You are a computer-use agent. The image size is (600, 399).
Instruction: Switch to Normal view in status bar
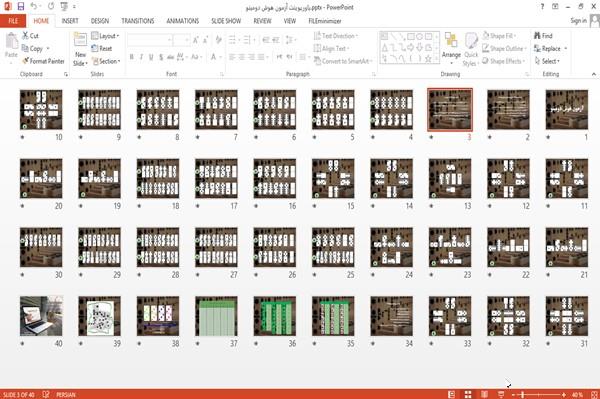(x=452, y=394)
